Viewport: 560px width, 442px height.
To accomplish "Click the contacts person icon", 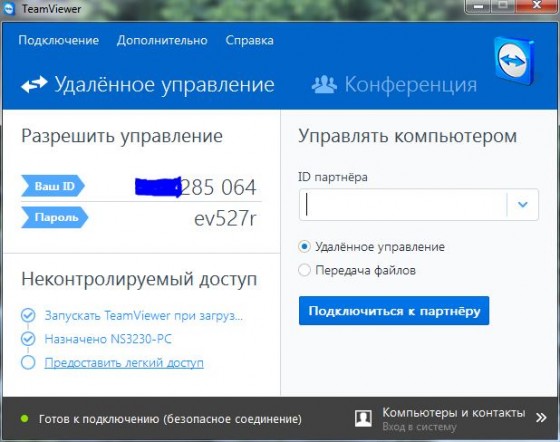I will pyautogui.click(x=363, y=418).
